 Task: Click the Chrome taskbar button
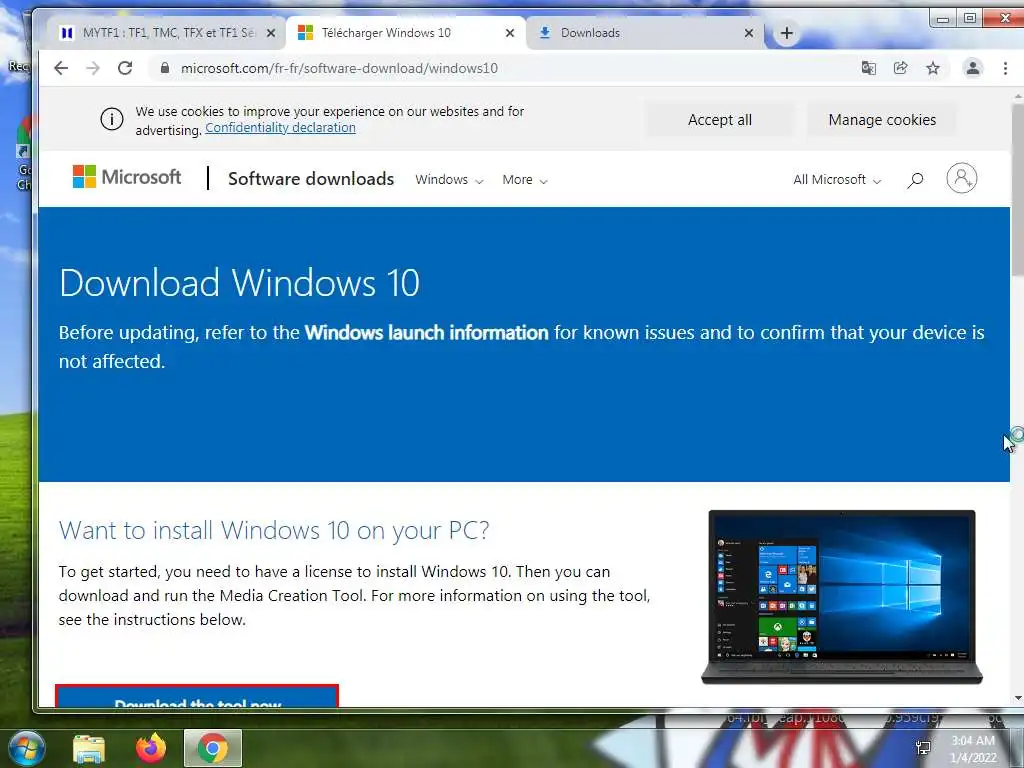tap(213, 748)
